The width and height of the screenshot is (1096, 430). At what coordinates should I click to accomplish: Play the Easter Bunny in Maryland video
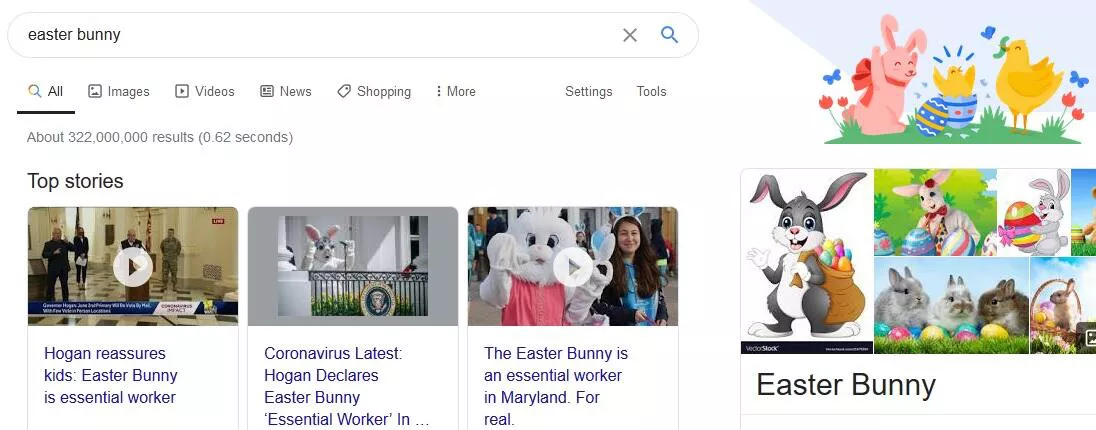573,266
